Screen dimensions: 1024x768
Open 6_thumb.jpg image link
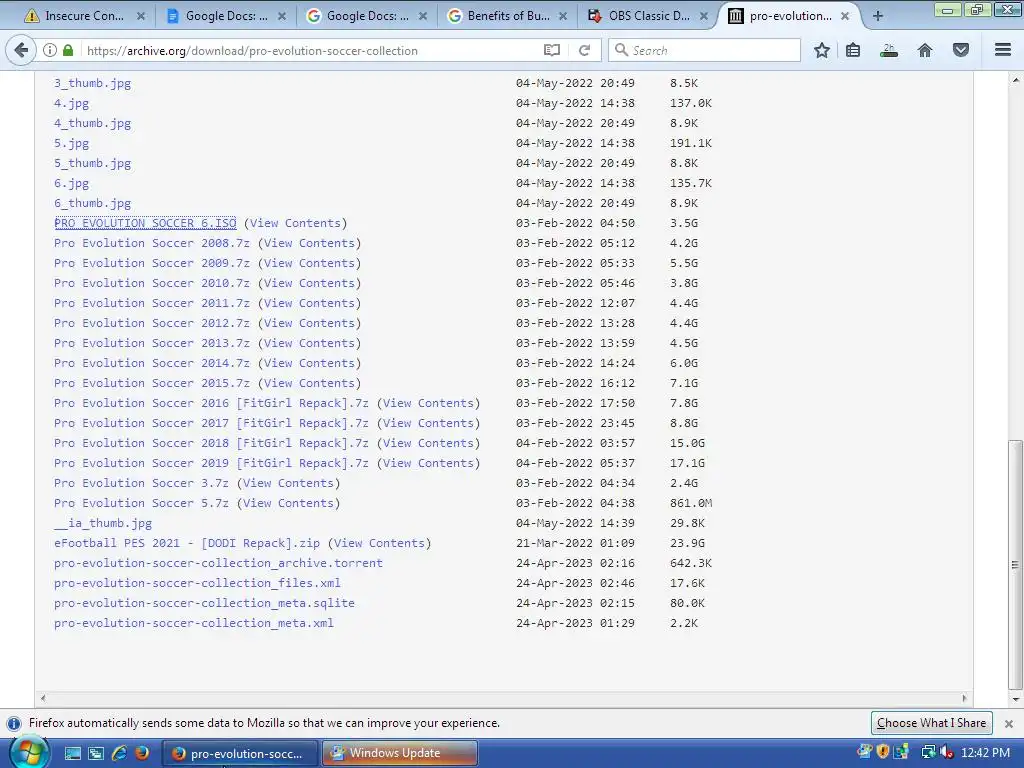coord(93,203)
